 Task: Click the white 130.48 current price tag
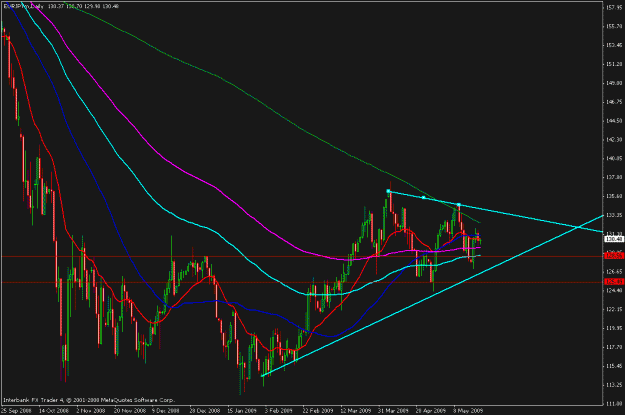(x=614, y=239)
